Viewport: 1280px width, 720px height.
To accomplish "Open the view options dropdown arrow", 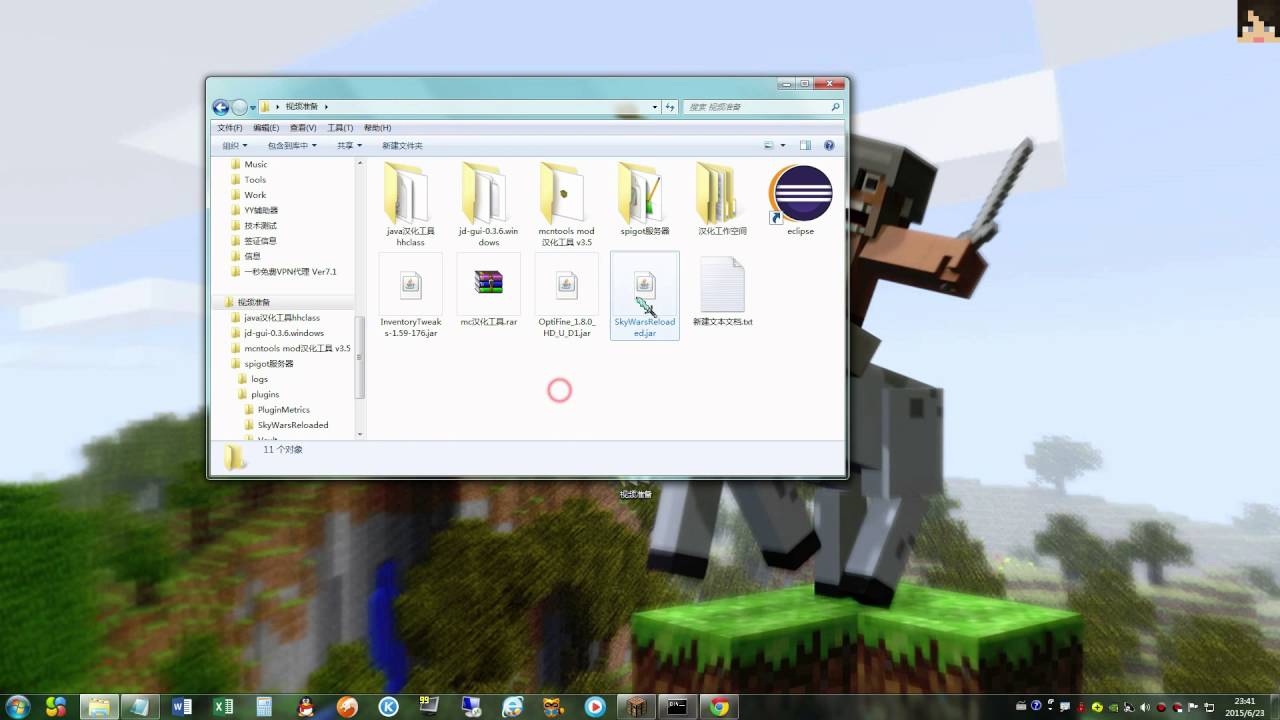I will click(783, 145).
